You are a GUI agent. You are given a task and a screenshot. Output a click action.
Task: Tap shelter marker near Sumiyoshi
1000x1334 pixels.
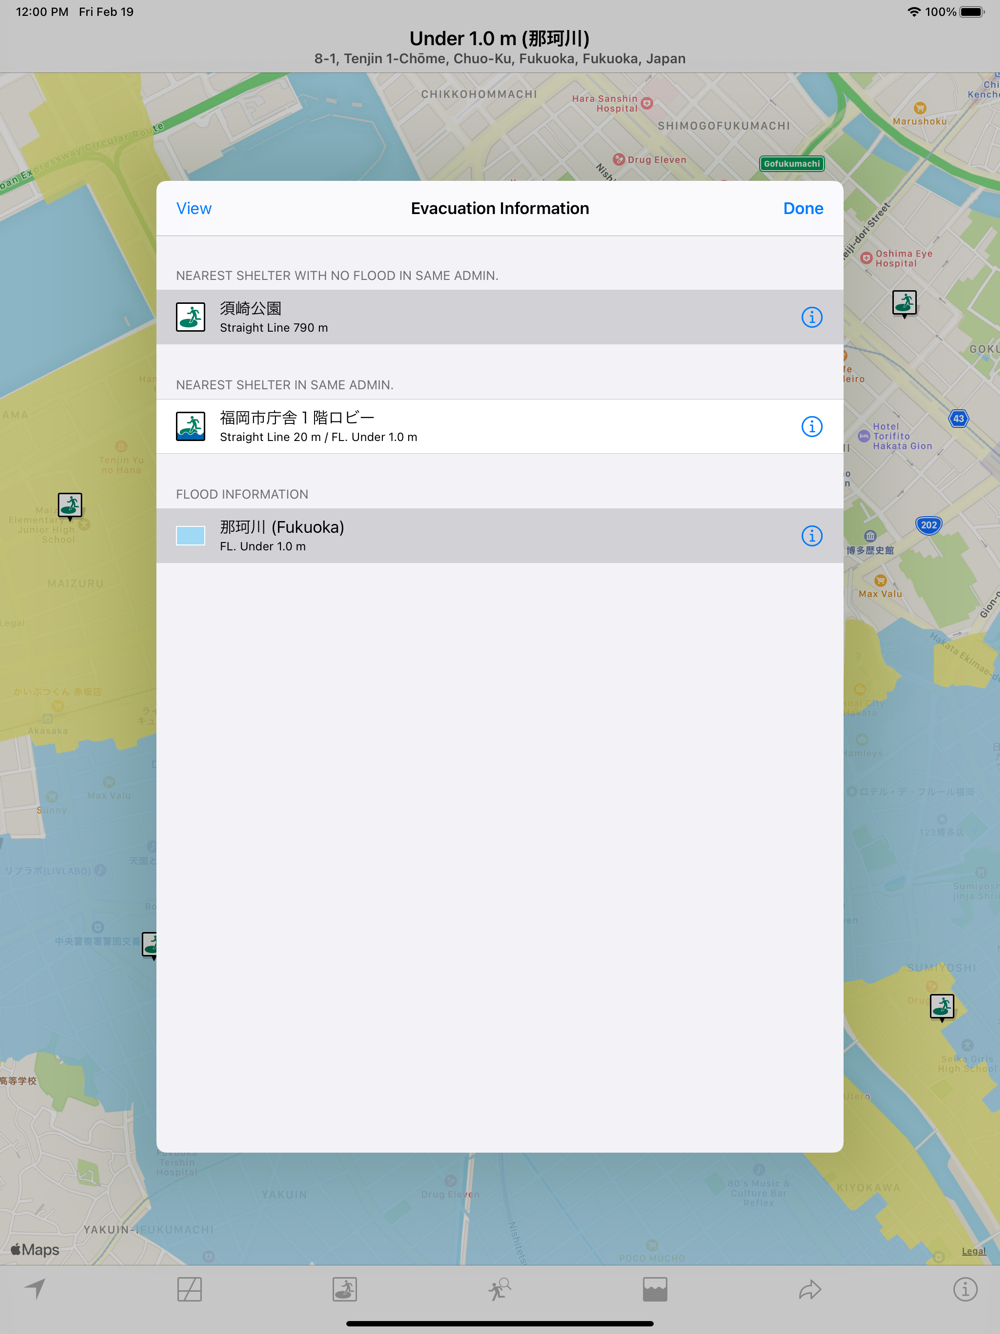942,1007
